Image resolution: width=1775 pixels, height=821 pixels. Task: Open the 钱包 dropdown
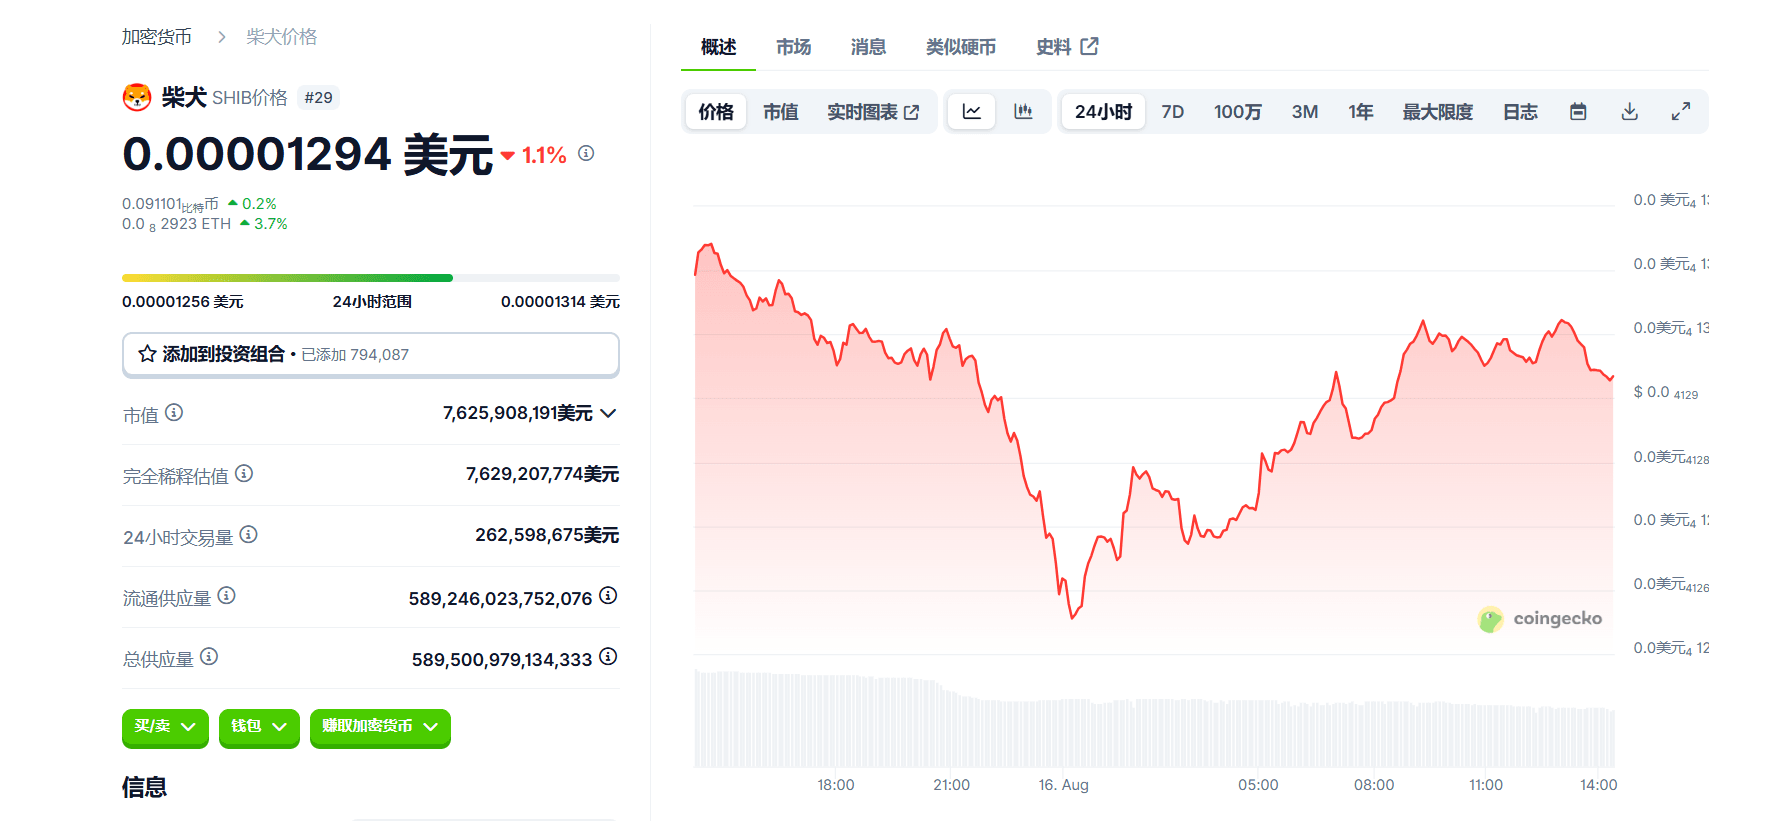[x=259, y=727]
